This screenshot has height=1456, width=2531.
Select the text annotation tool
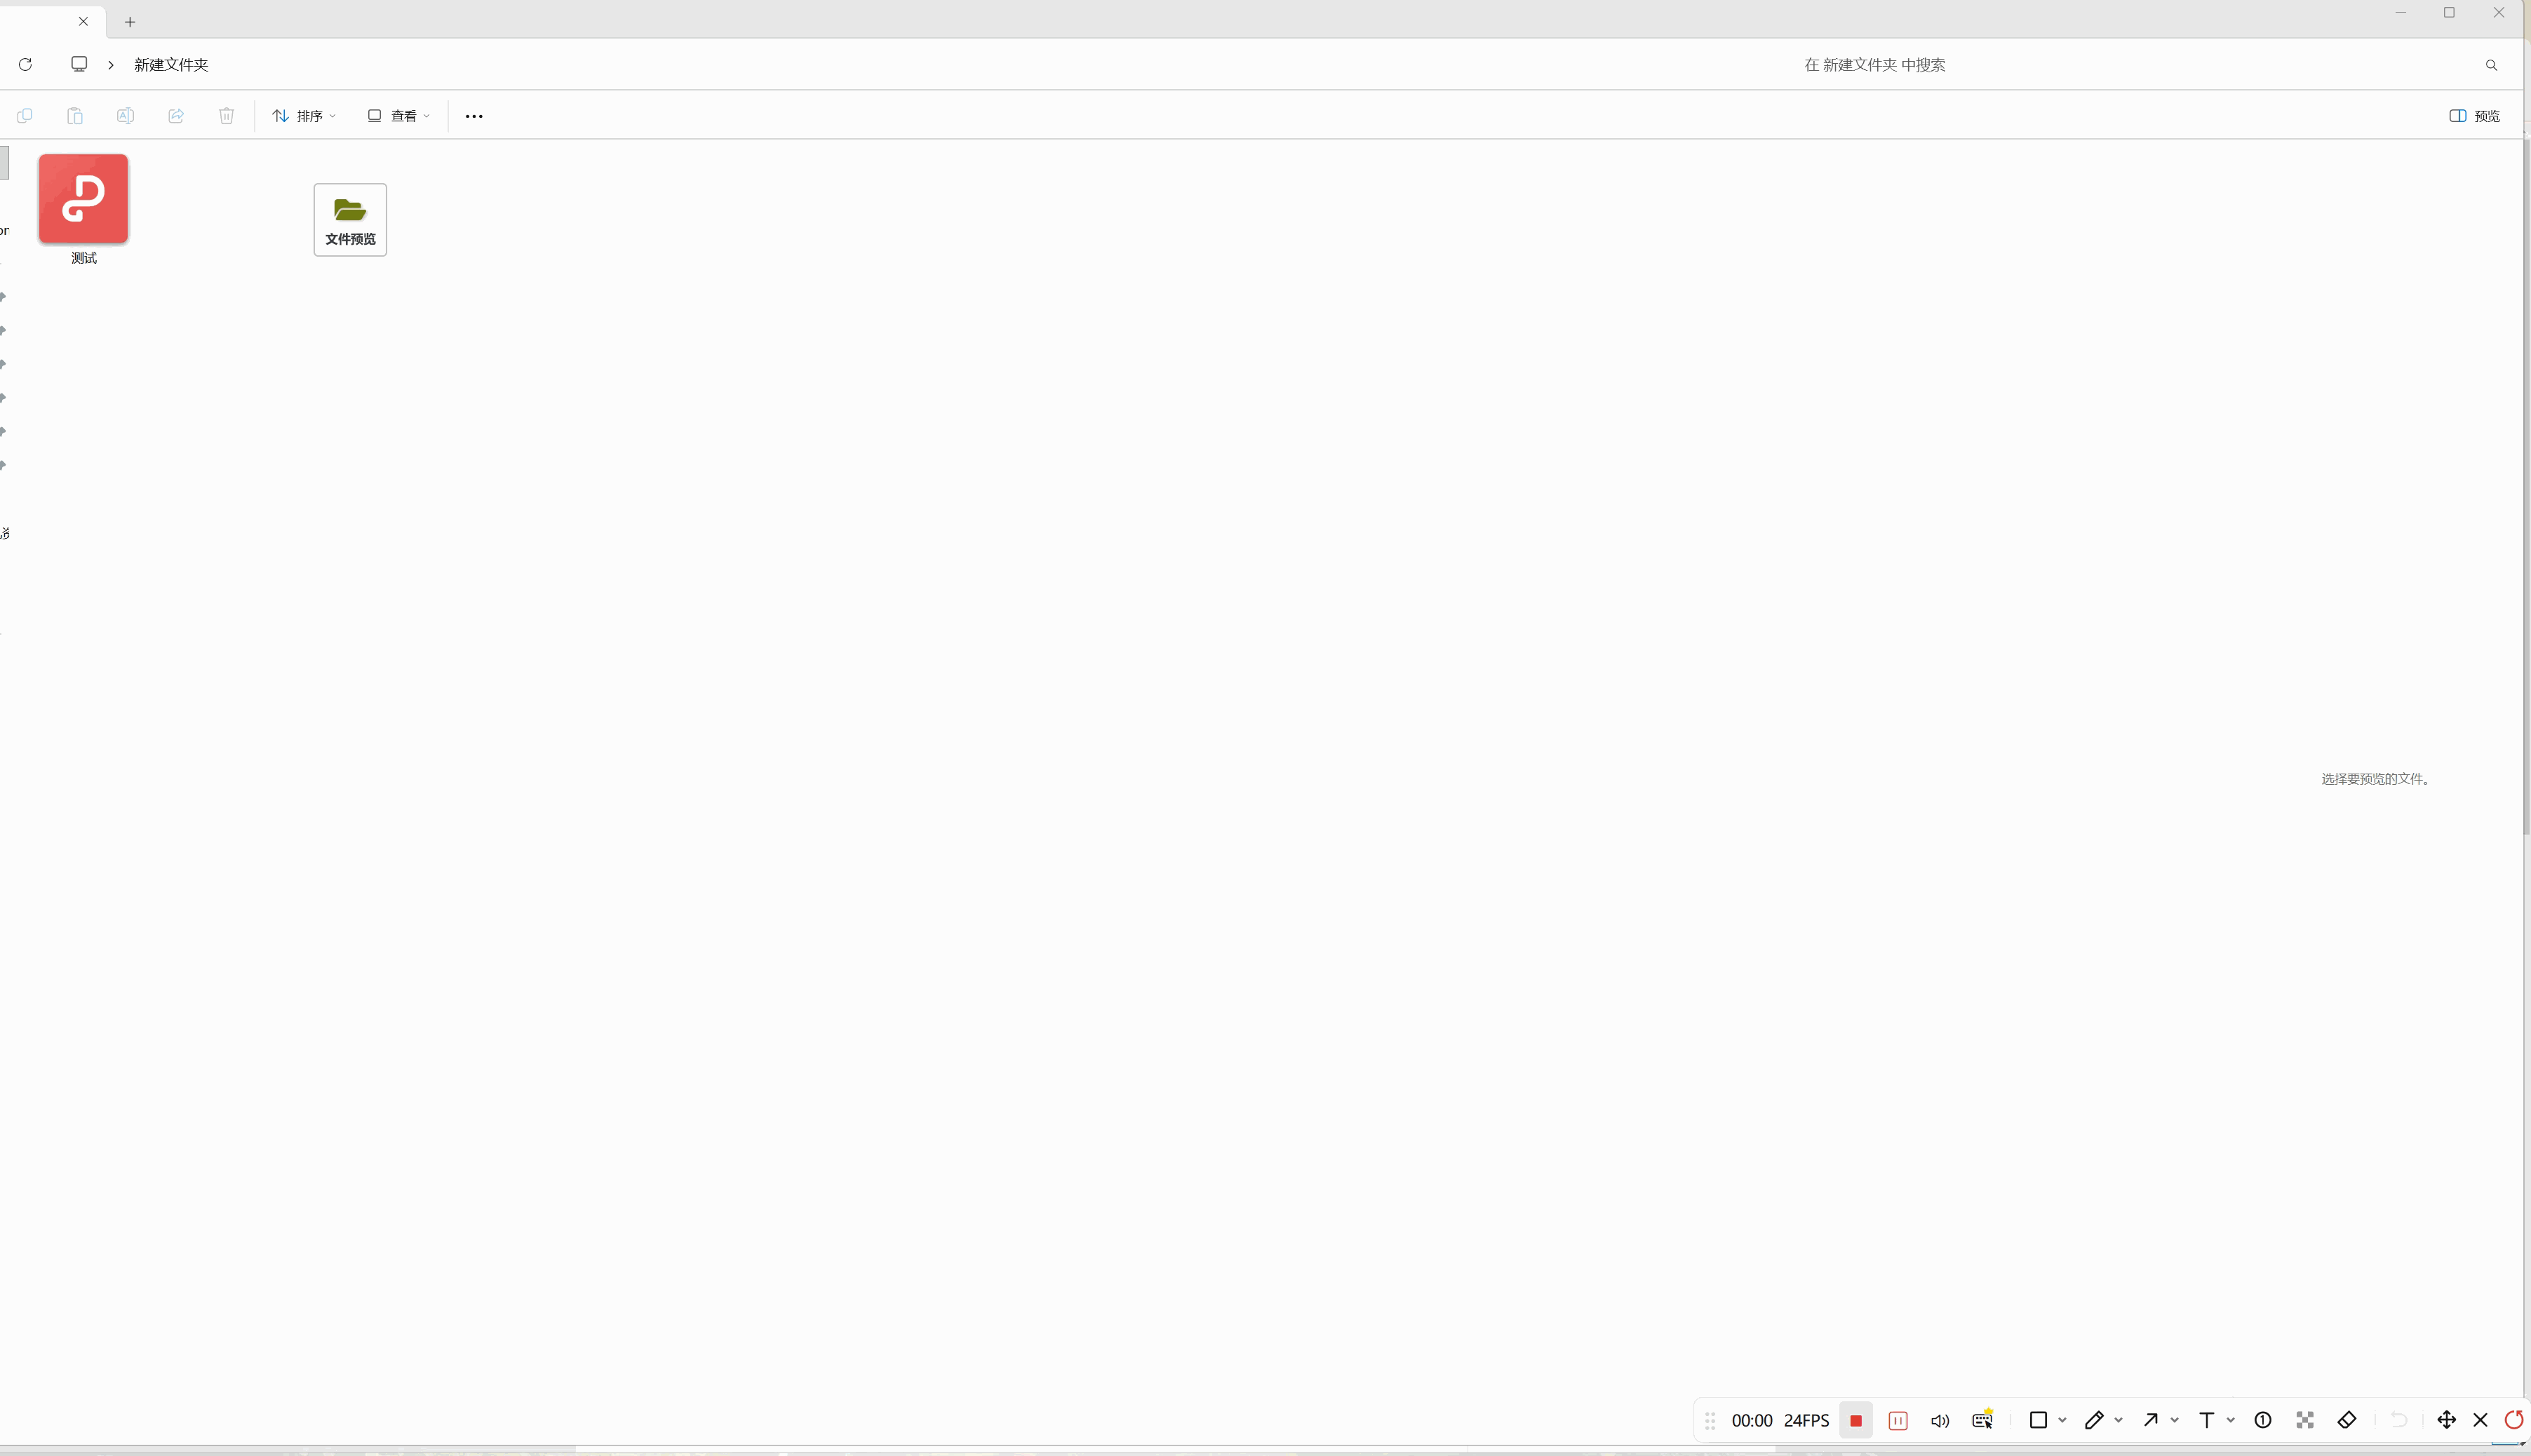click(2206, 1420)
